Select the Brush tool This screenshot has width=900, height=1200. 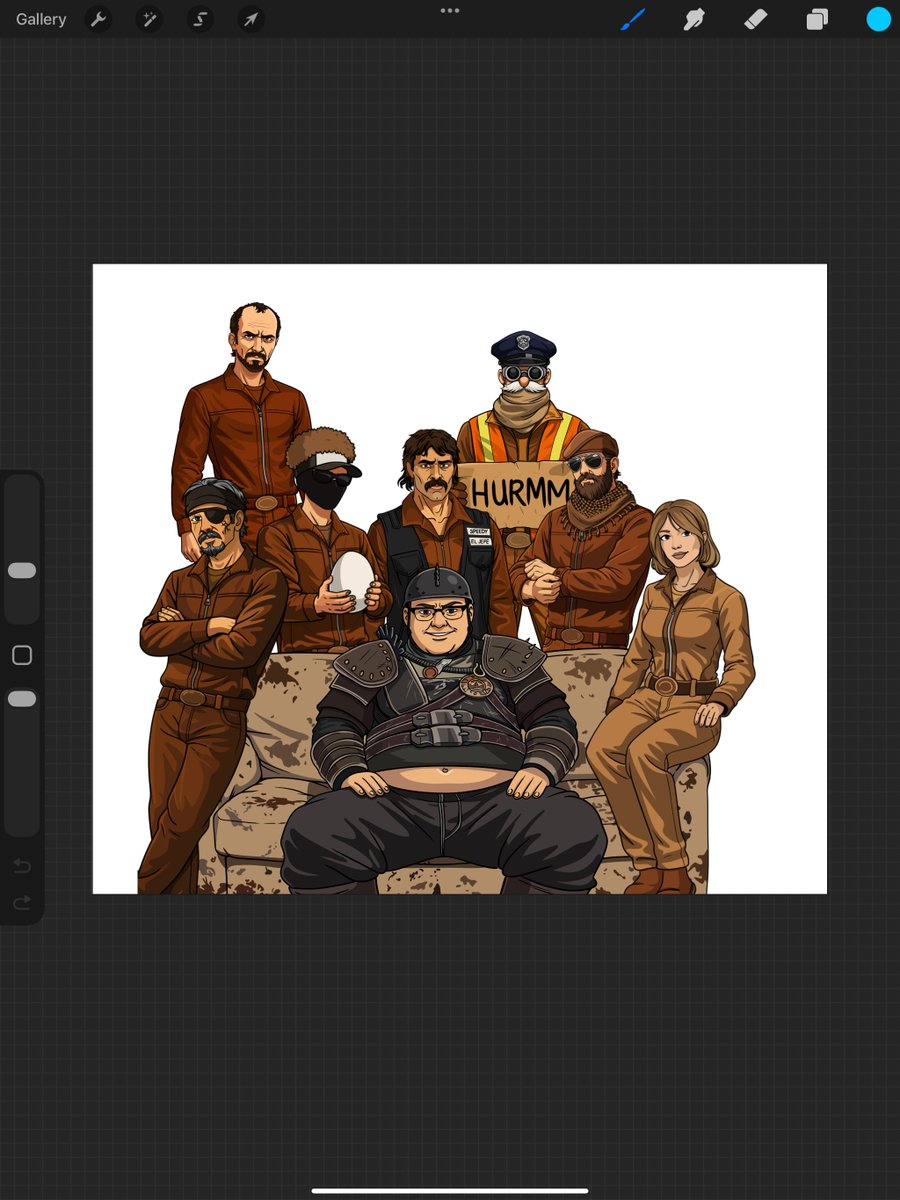tap(633, 19)
